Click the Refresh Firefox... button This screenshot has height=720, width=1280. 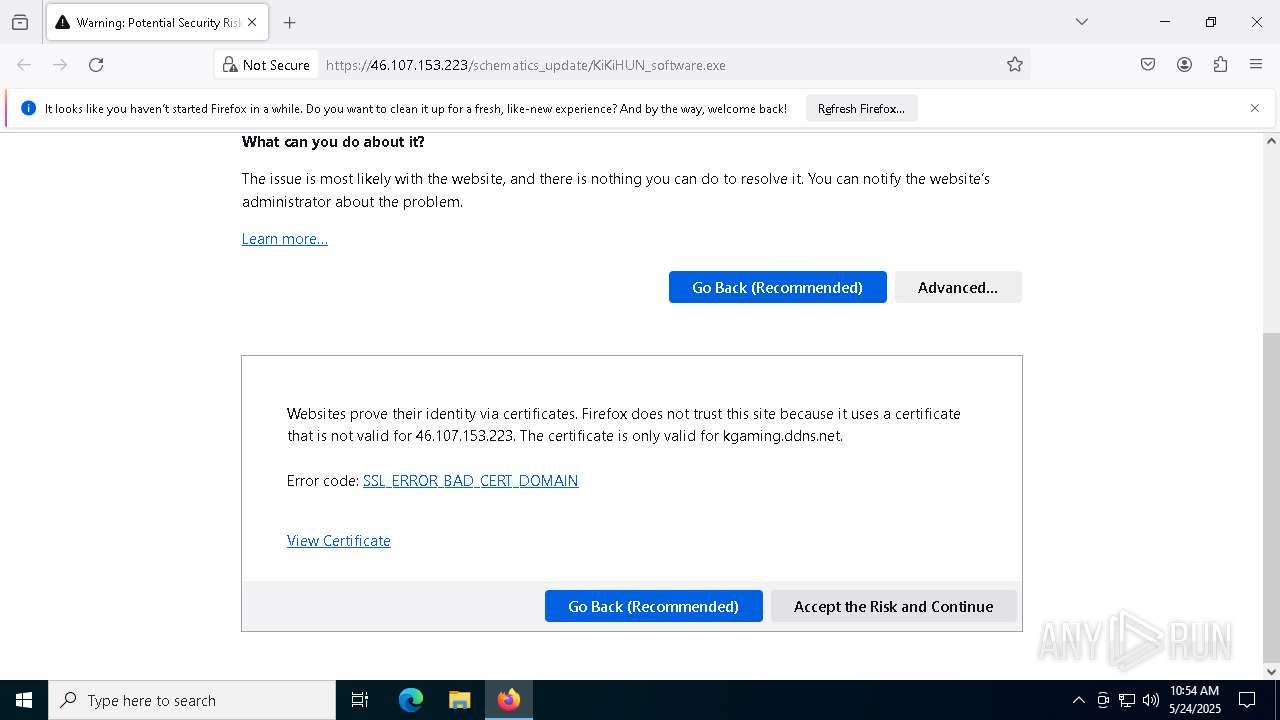coord(861,109)
